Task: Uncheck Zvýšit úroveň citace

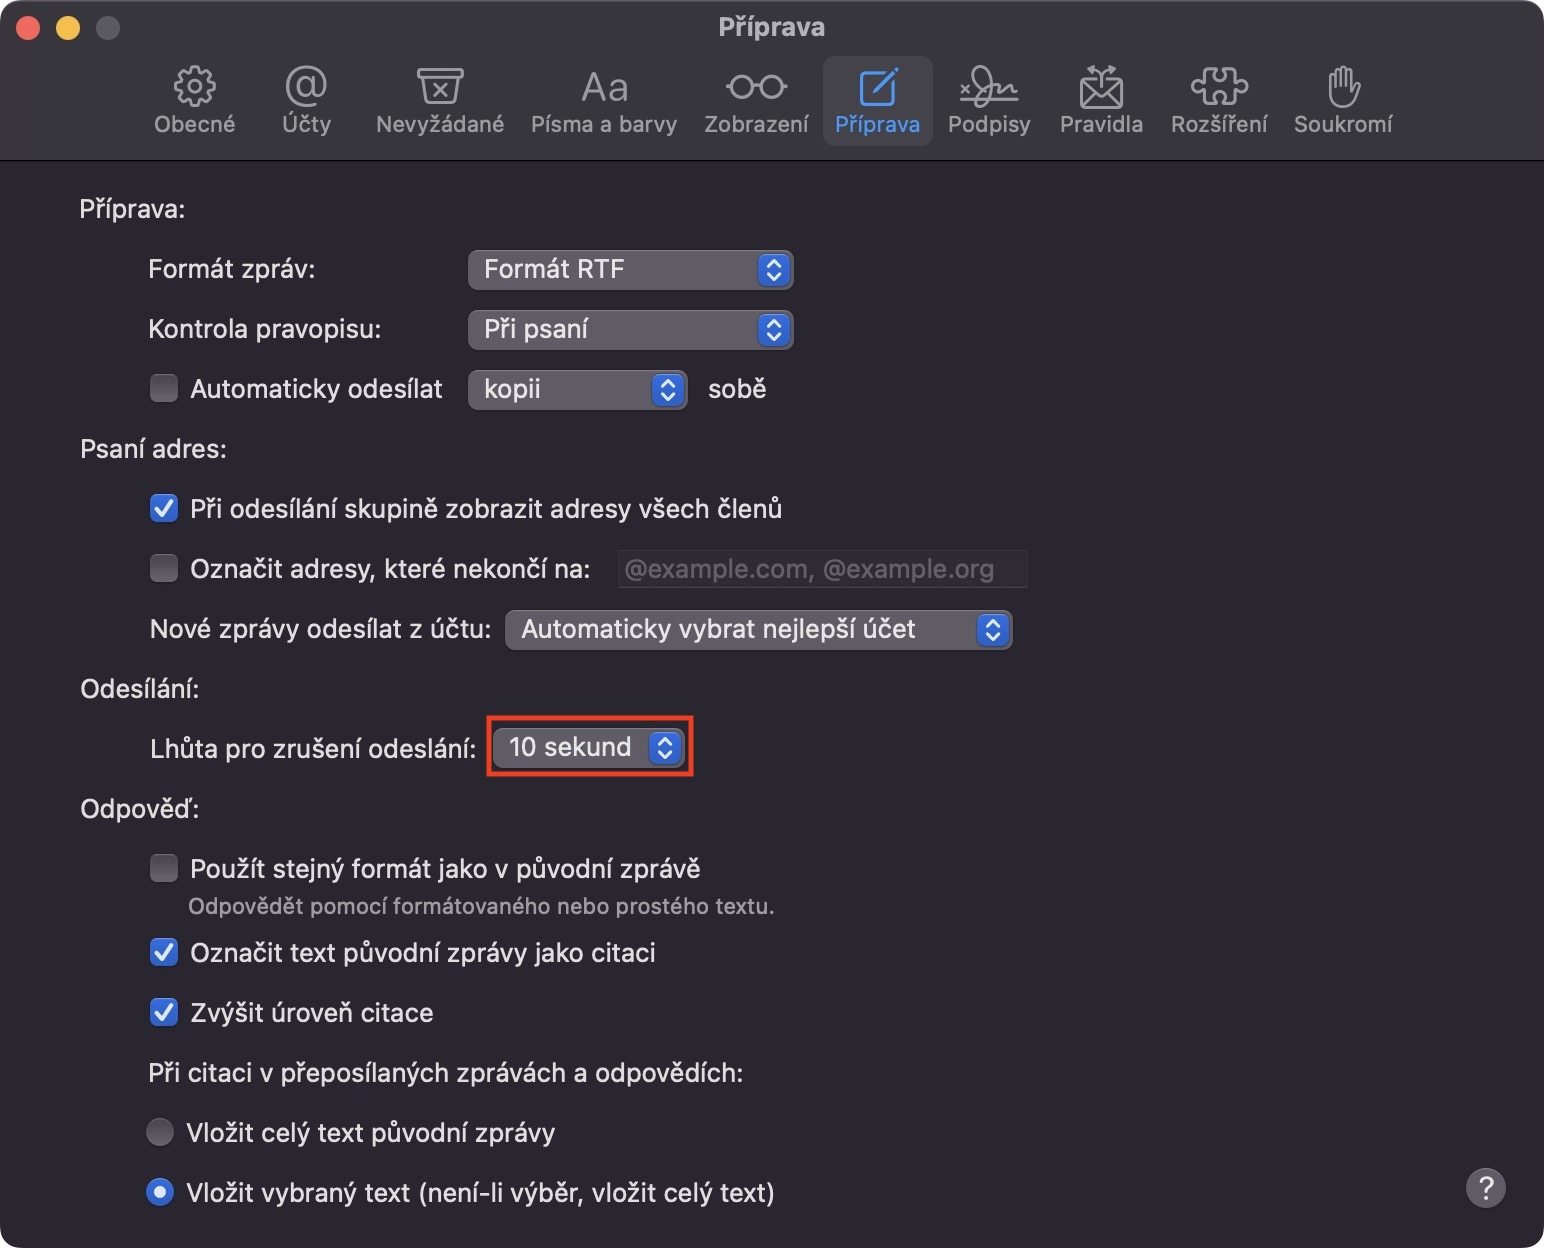Action: point(164,1012)
